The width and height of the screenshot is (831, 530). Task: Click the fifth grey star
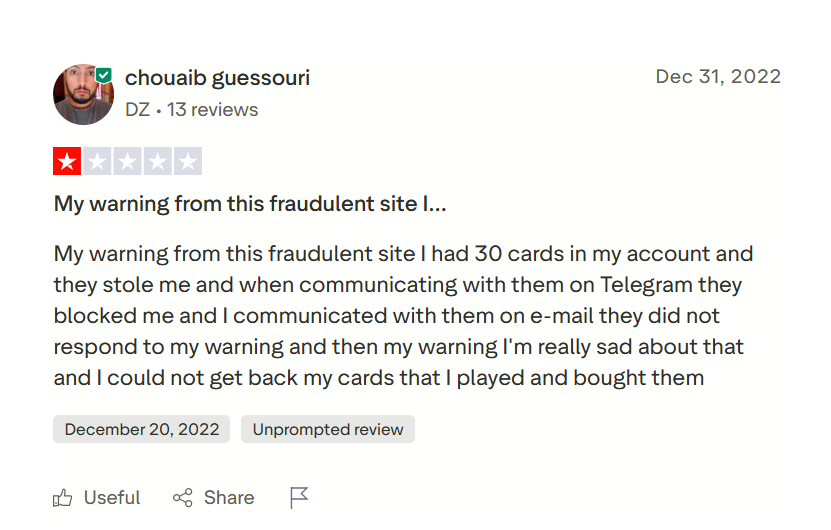(187, 162)
